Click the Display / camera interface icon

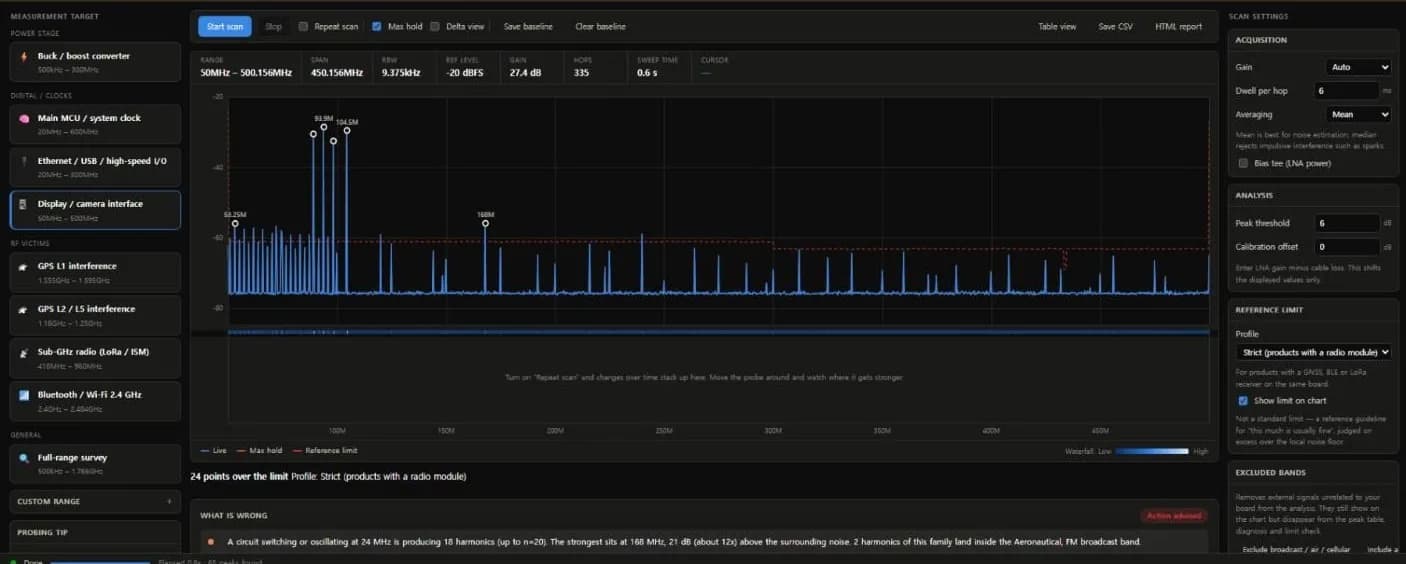tap(23, 204)
